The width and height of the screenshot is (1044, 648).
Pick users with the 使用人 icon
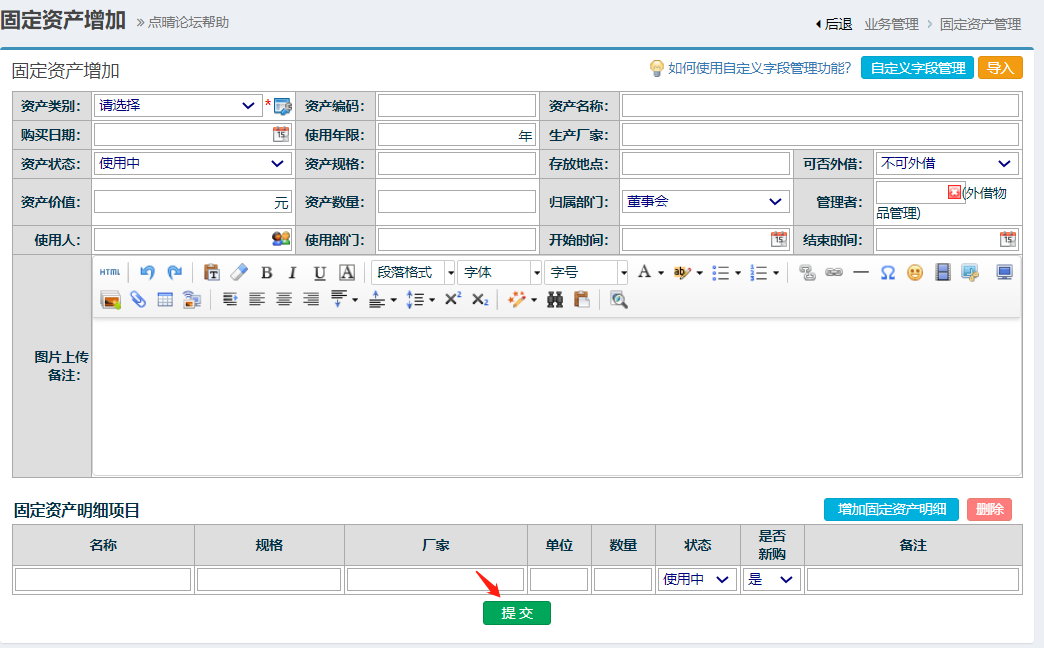281,239
